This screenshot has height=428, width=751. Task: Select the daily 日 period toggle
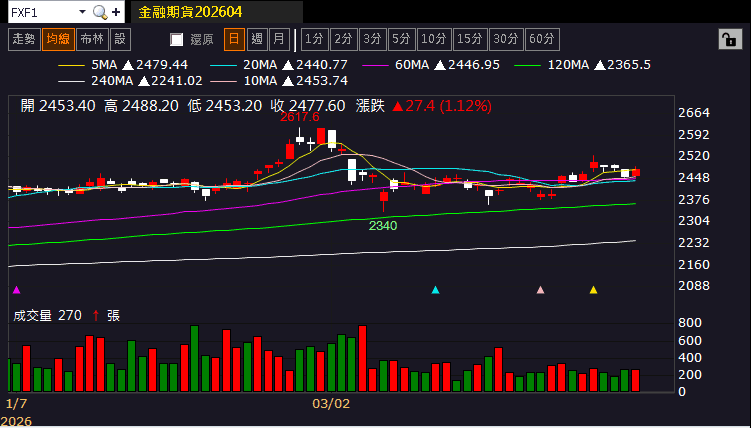click(234, 39)
